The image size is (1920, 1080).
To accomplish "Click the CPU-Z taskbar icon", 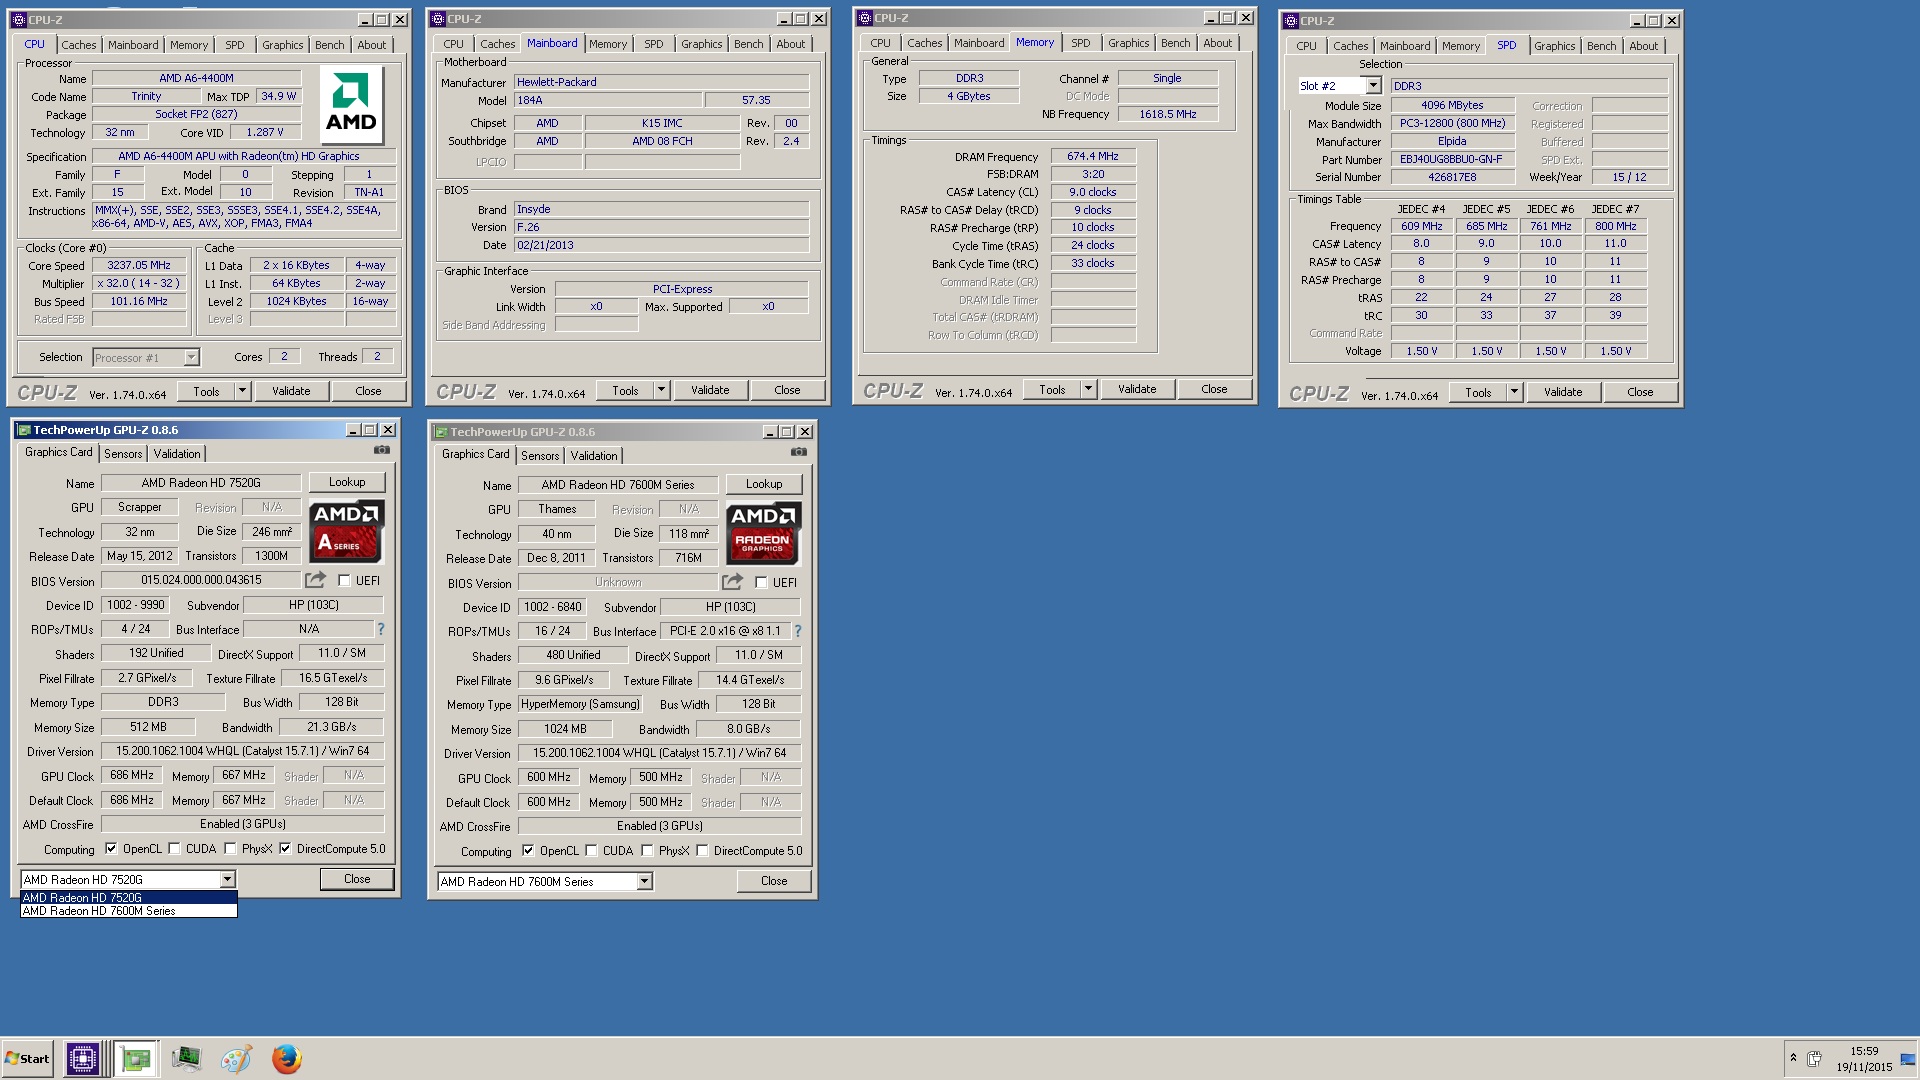I will [x=82, y=1059].
